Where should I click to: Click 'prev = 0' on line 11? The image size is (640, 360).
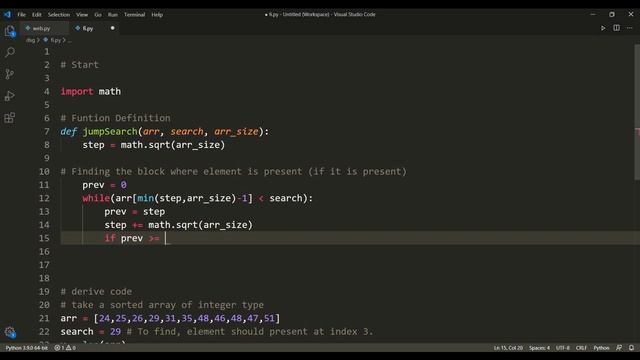pos(104,185)
